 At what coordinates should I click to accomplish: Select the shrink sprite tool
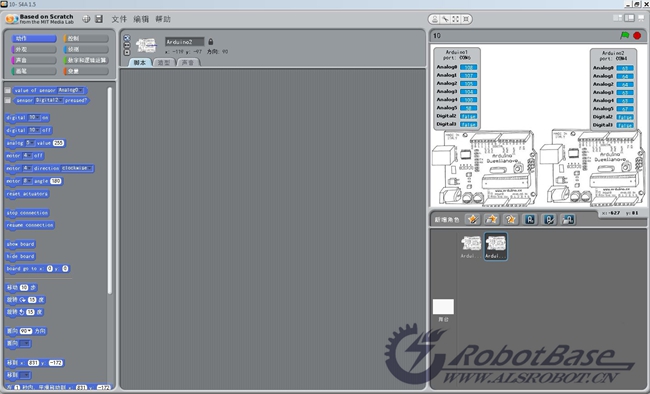tap(466, 19)
